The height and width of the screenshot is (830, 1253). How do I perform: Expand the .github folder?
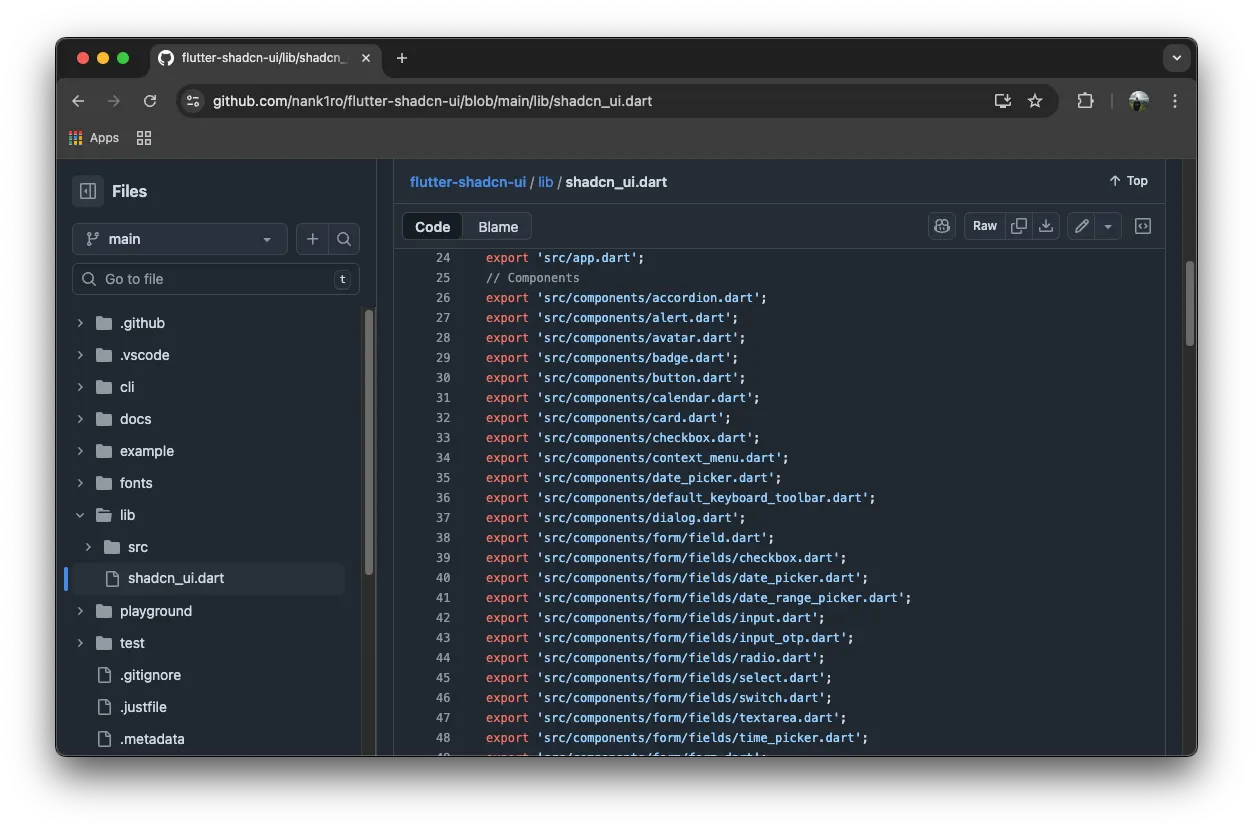pos(80,323)
